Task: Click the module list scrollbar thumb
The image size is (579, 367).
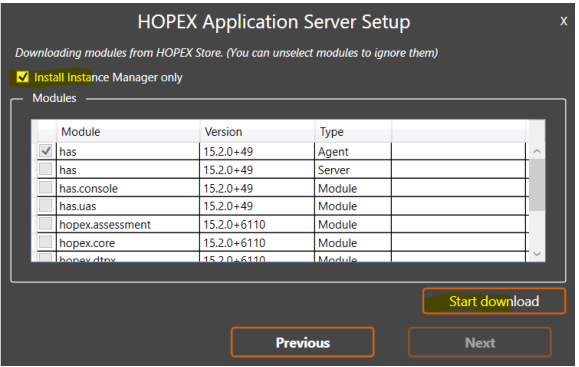Action: [537, 185]
